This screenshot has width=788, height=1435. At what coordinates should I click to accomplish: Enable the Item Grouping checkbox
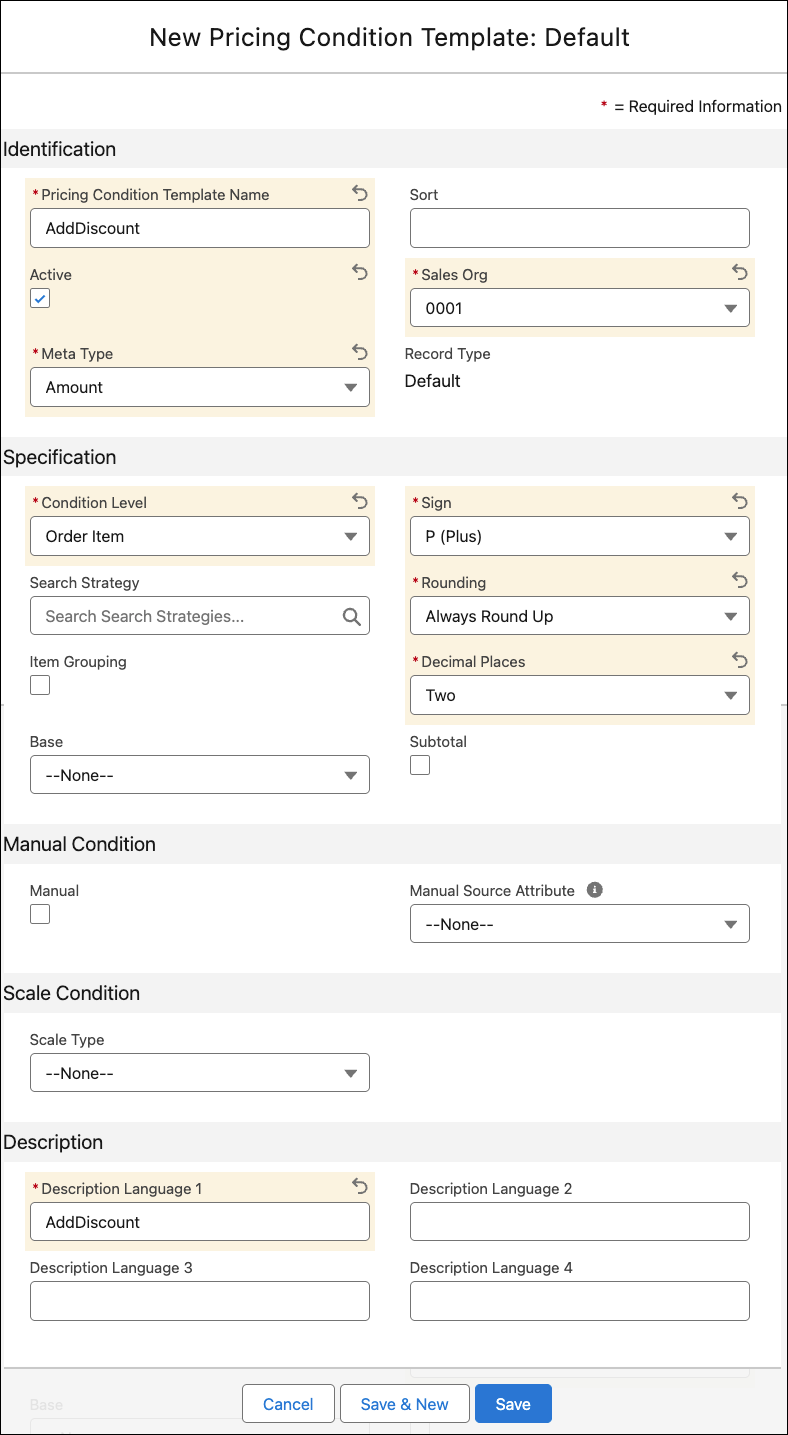tap(40, 685)
